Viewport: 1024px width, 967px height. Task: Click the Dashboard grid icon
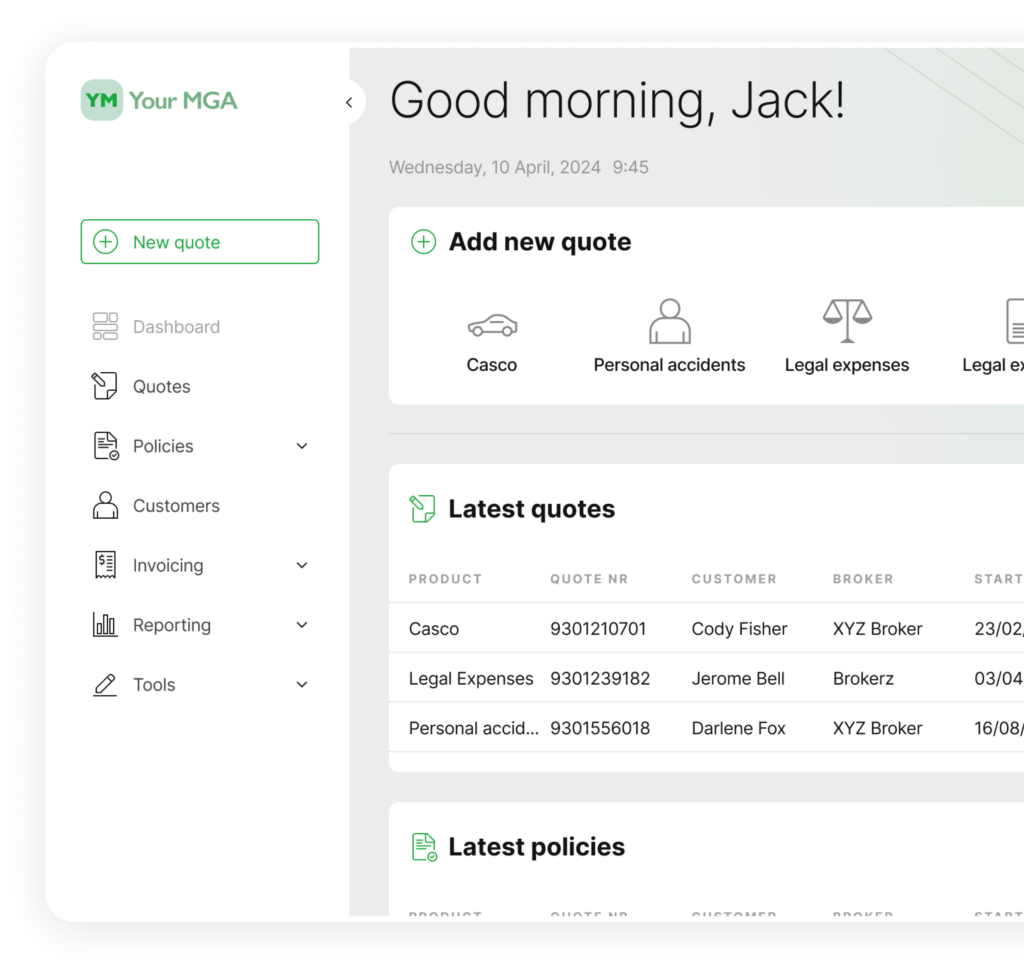coord(105,326)
